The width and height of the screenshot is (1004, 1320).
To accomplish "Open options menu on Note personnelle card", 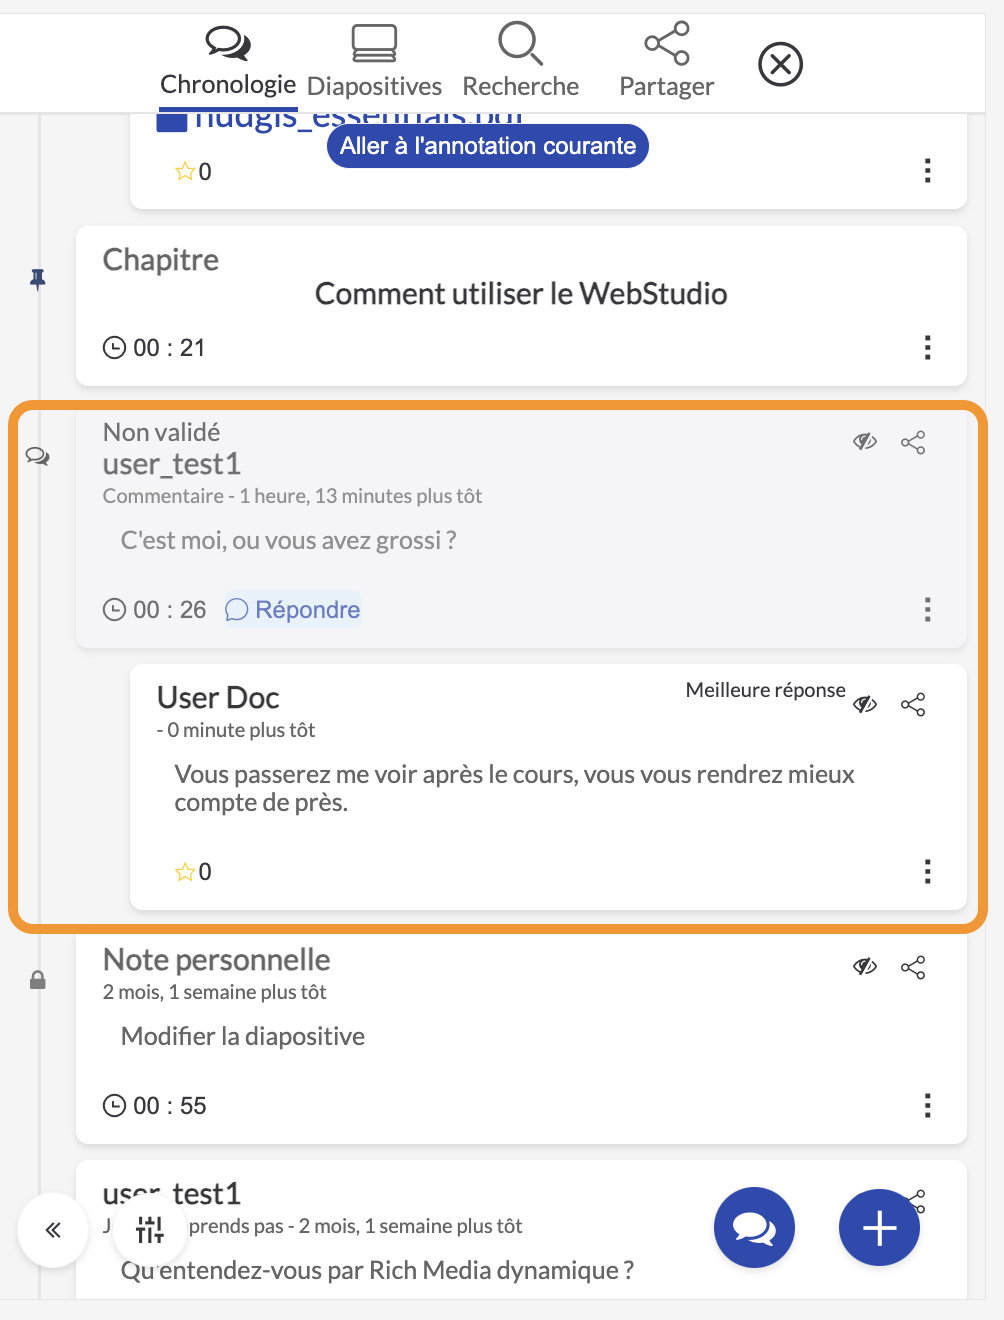I will coord(928,1105).
